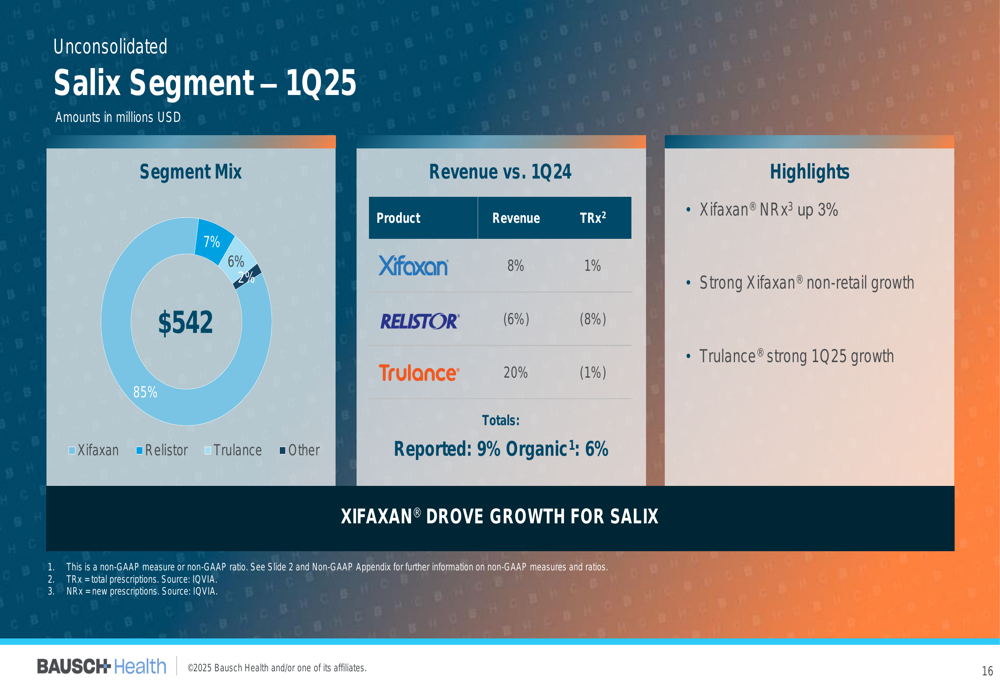The width and height of the screenshot is (1000, 685).
Task: Click the Xifaxan brand logo in the table
Action: click(413, 266)
